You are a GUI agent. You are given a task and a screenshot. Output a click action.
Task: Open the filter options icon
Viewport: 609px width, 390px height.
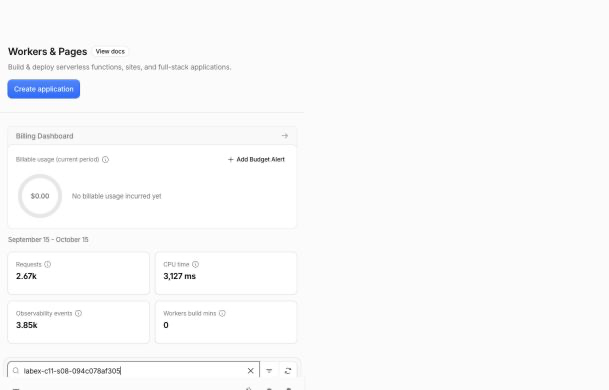pos(269,371)
